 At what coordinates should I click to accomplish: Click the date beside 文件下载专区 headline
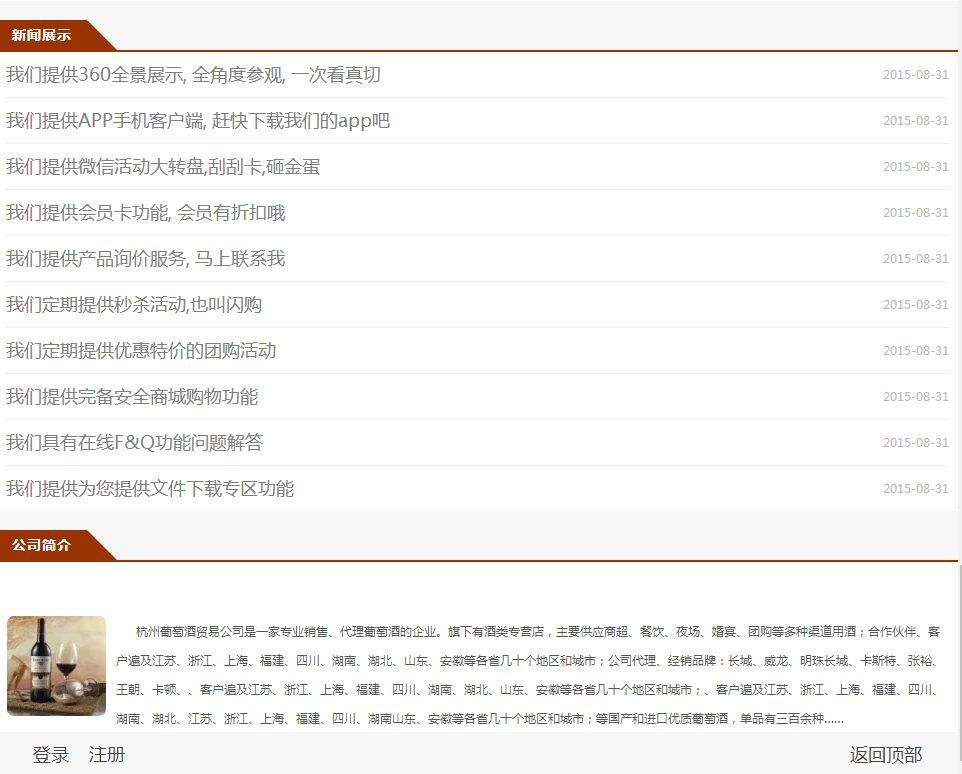tap(915, 489)
